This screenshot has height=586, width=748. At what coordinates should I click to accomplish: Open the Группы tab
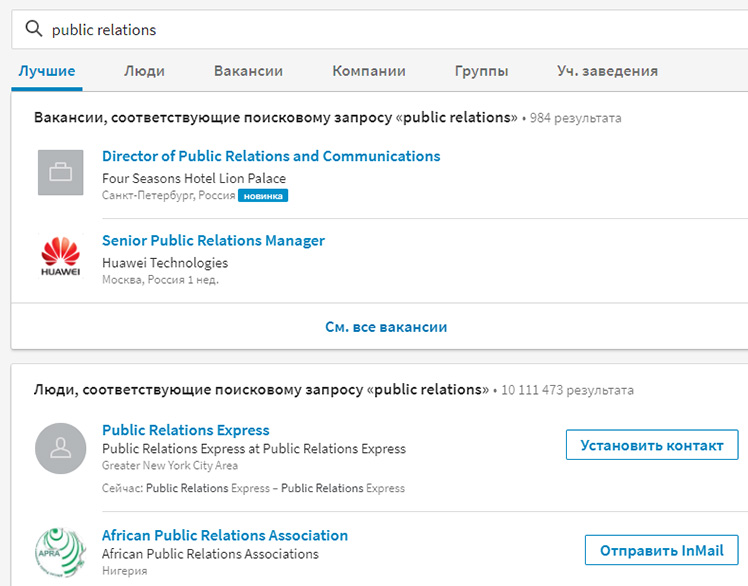pyautogui.click(x=481, y=71)
